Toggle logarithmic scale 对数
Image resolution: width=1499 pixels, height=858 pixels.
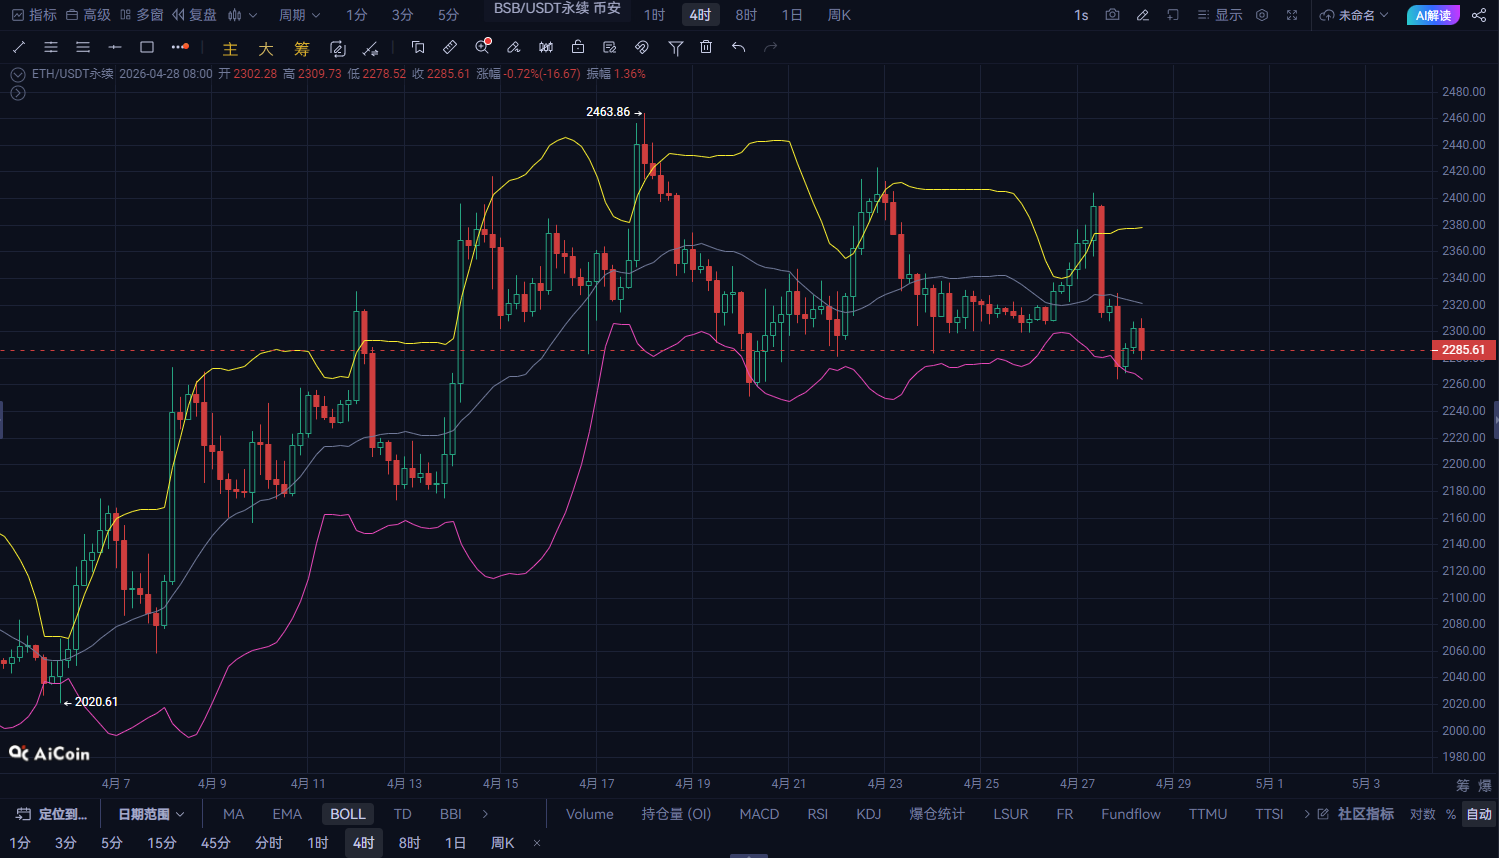[1422, 814]
